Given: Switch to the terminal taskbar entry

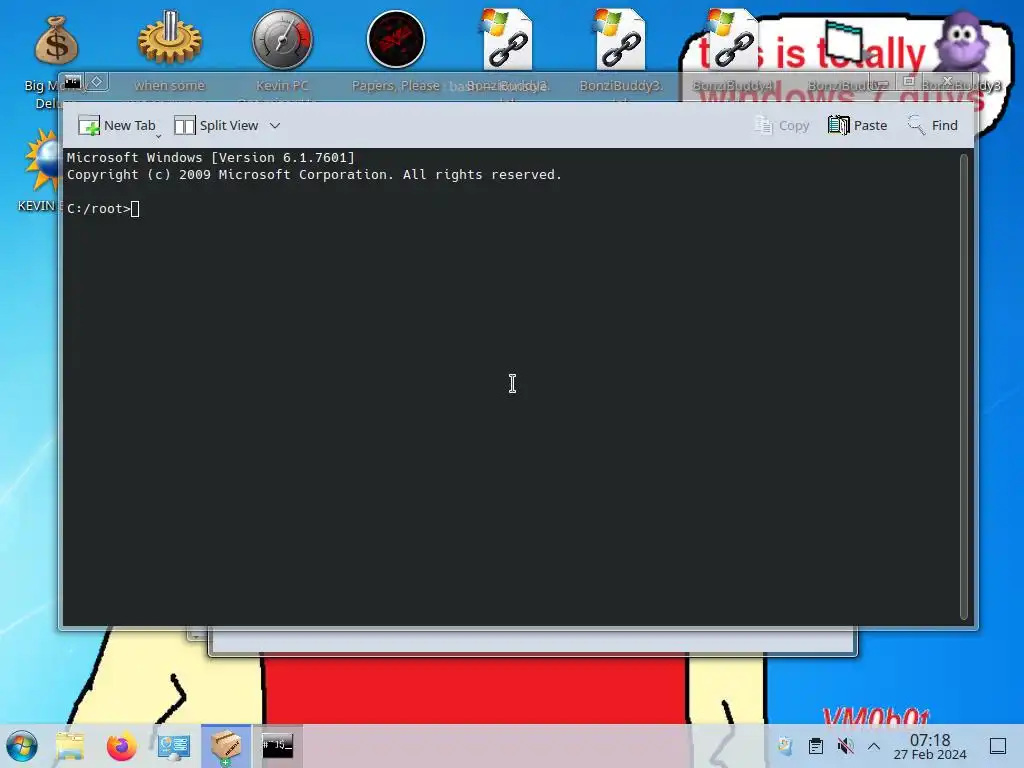Looking at the screenshot, I should click(278, 746).
